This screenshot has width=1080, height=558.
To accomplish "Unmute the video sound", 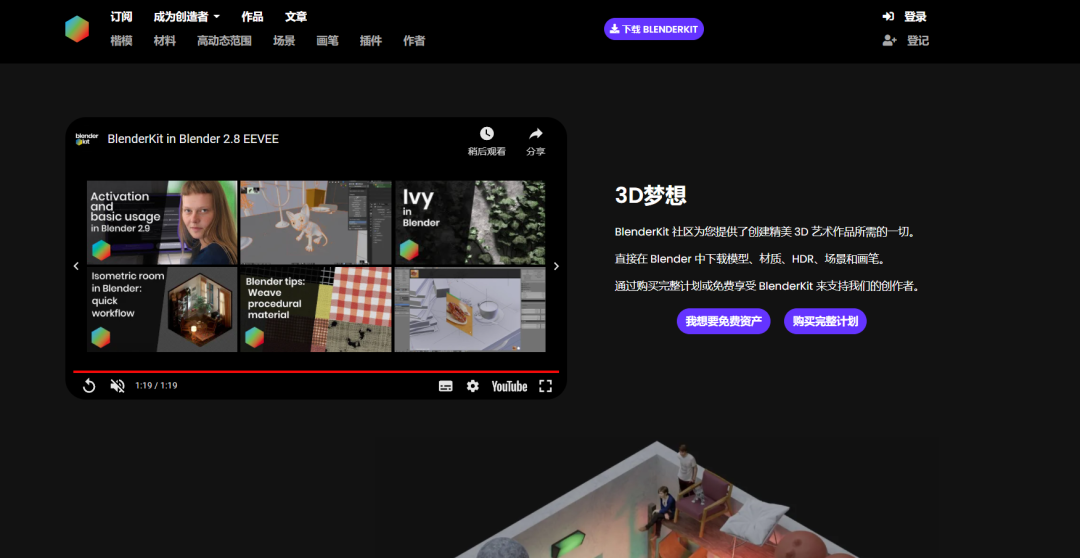I will [118, 386].
